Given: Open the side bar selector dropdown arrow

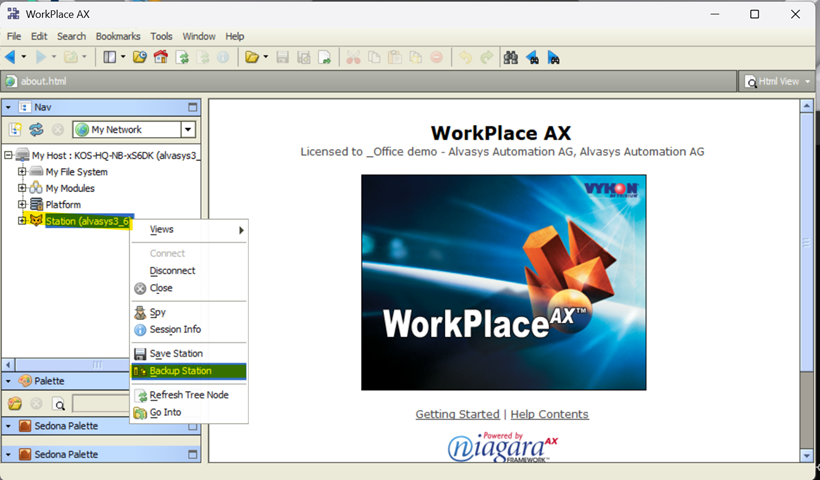Looking at the screenshot, I should (123, 57).
